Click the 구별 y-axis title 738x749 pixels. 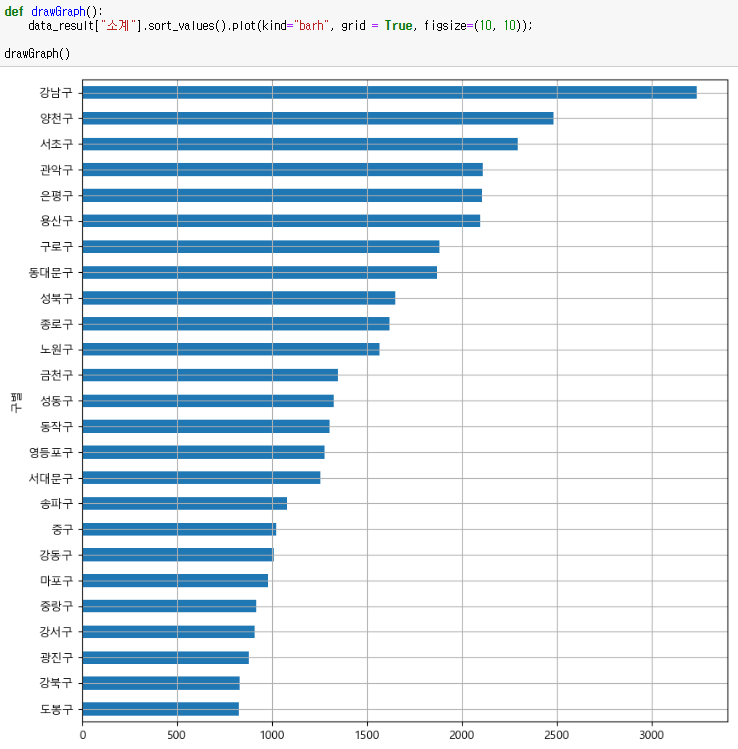click(x=16, y=402)
